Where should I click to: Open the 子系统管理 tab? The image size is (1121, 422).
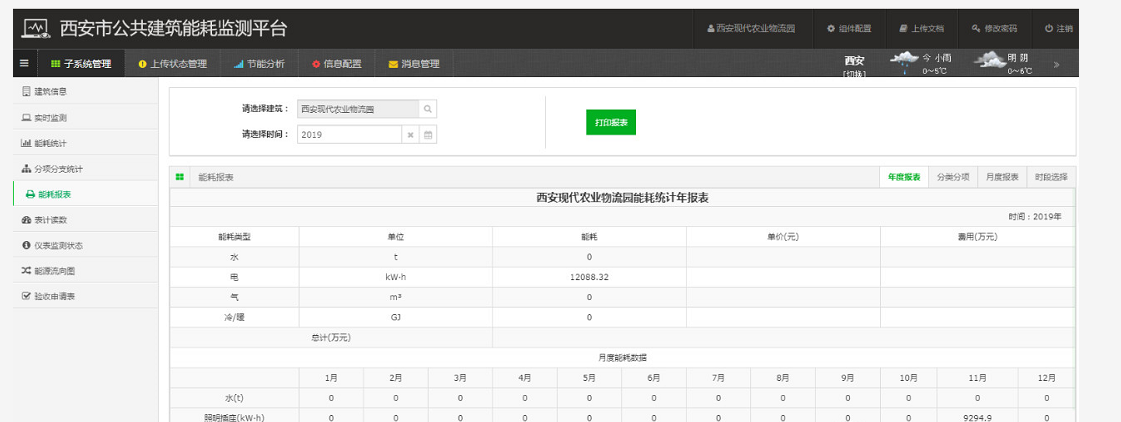tap(82, 64)
